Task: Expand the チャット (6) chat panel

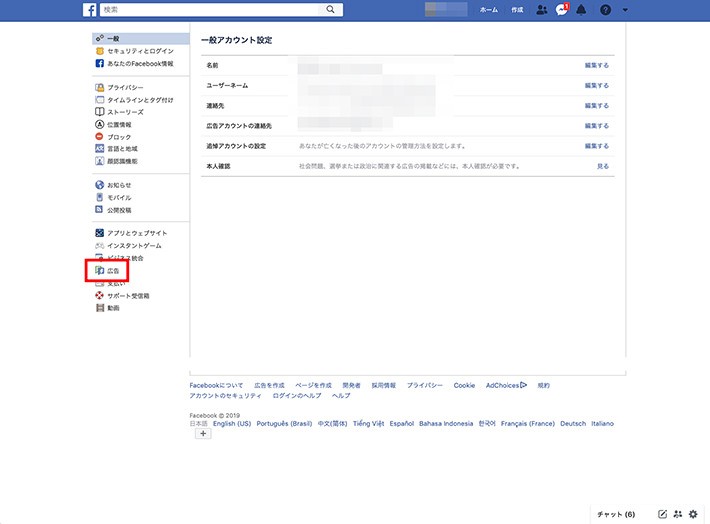Action: [x=615, y=514]
